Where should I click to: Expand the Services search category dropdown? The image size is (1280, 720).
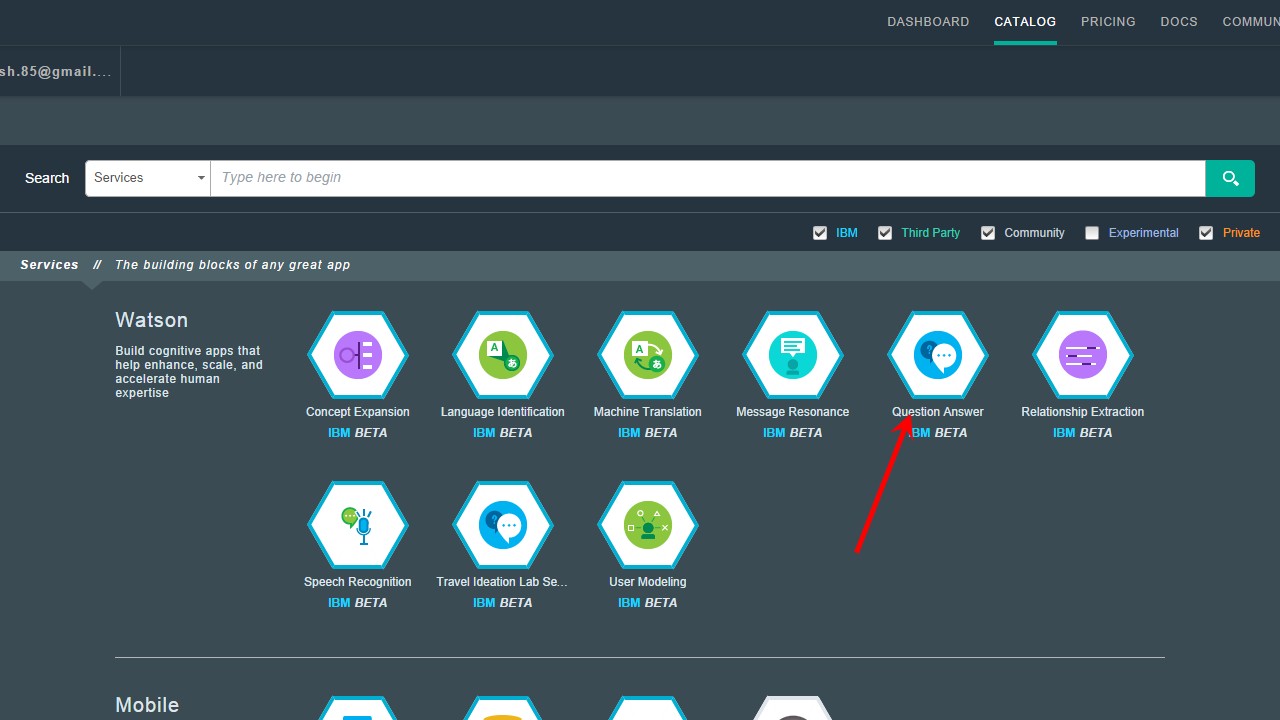tap(148, 178)
